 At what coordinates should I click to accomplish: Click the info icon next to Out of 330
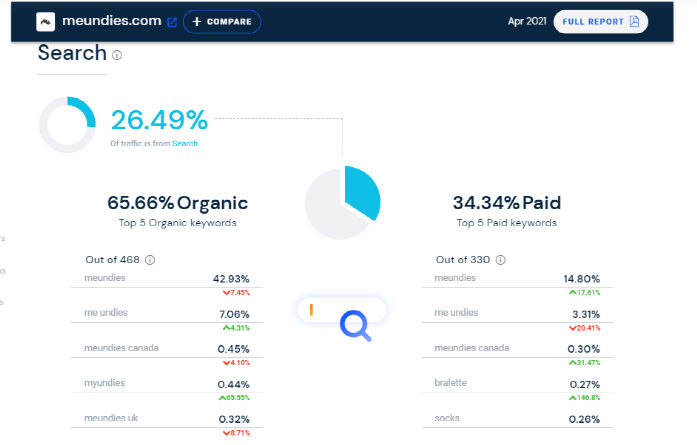coord(501,260)
